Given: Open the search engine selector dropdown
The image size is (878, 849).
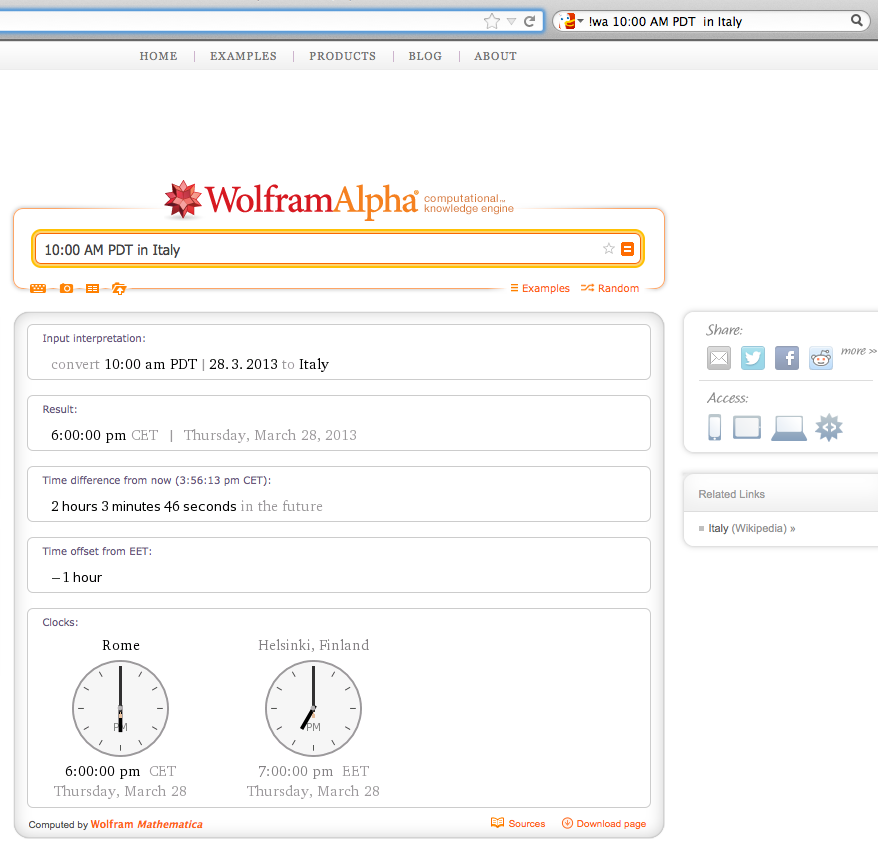Looking at the screenshot, I should click(572, 21).
